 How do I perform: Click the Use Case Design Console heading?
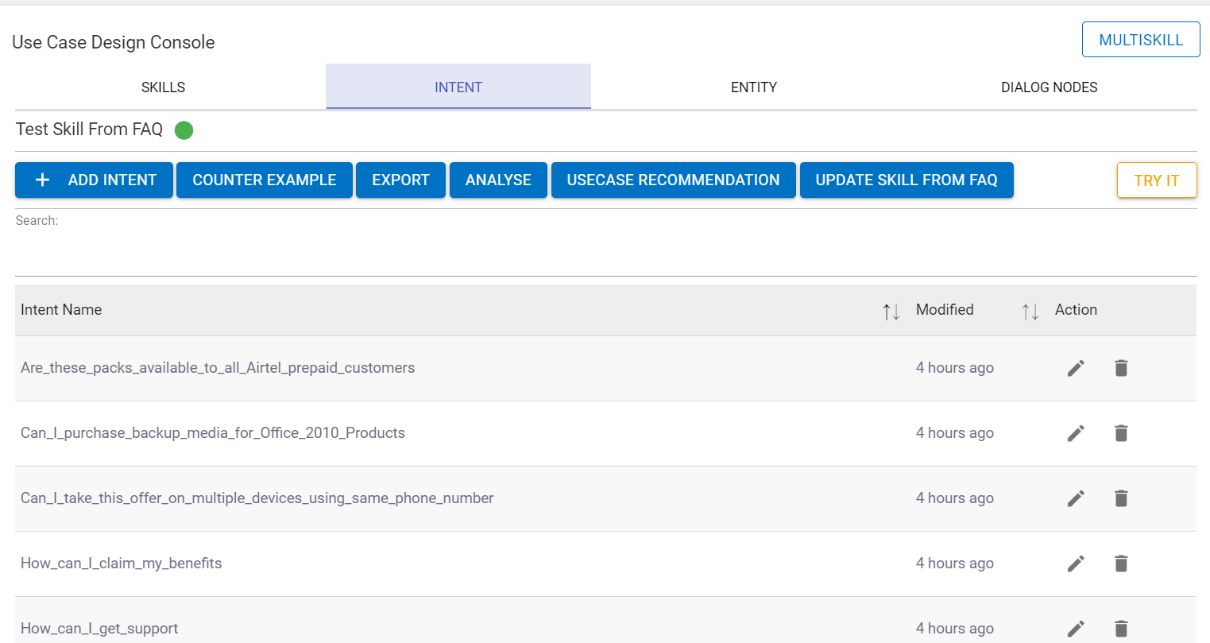pyautogui.click(x=113, y=42)
